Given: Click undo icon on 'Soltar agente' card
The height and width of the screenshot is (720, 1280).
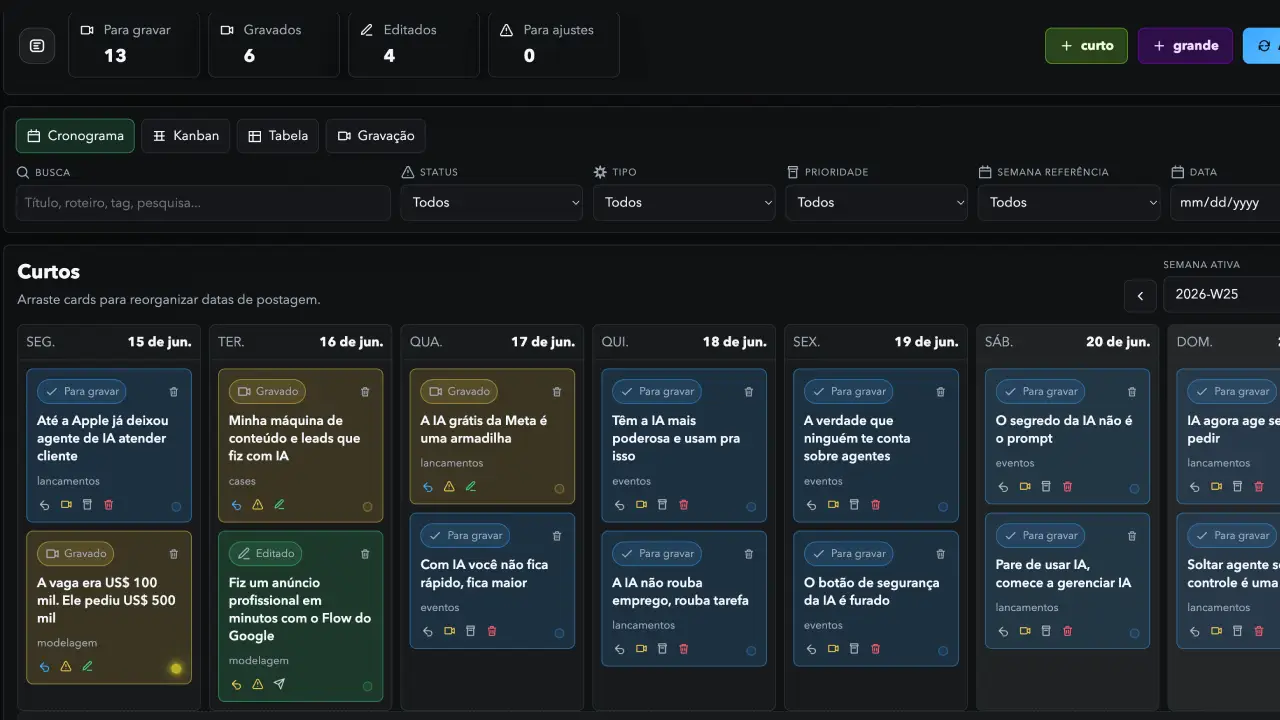Looking at the screenshot, I should click(1195, 631).
